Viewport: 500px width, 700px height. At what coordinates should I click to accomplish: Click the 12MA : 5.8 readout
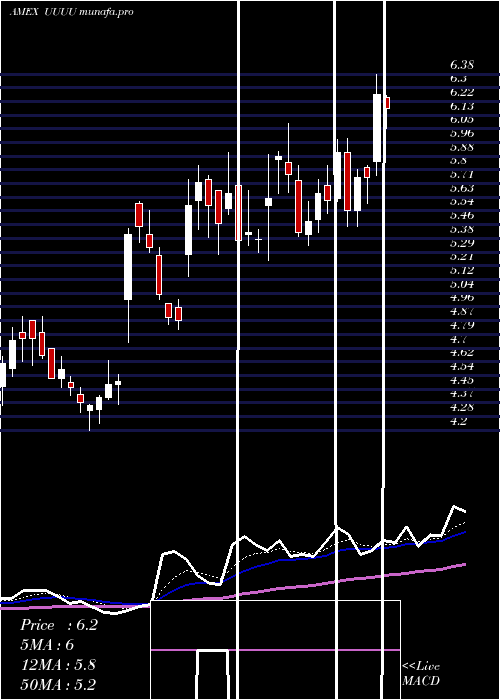coord(58,665)
